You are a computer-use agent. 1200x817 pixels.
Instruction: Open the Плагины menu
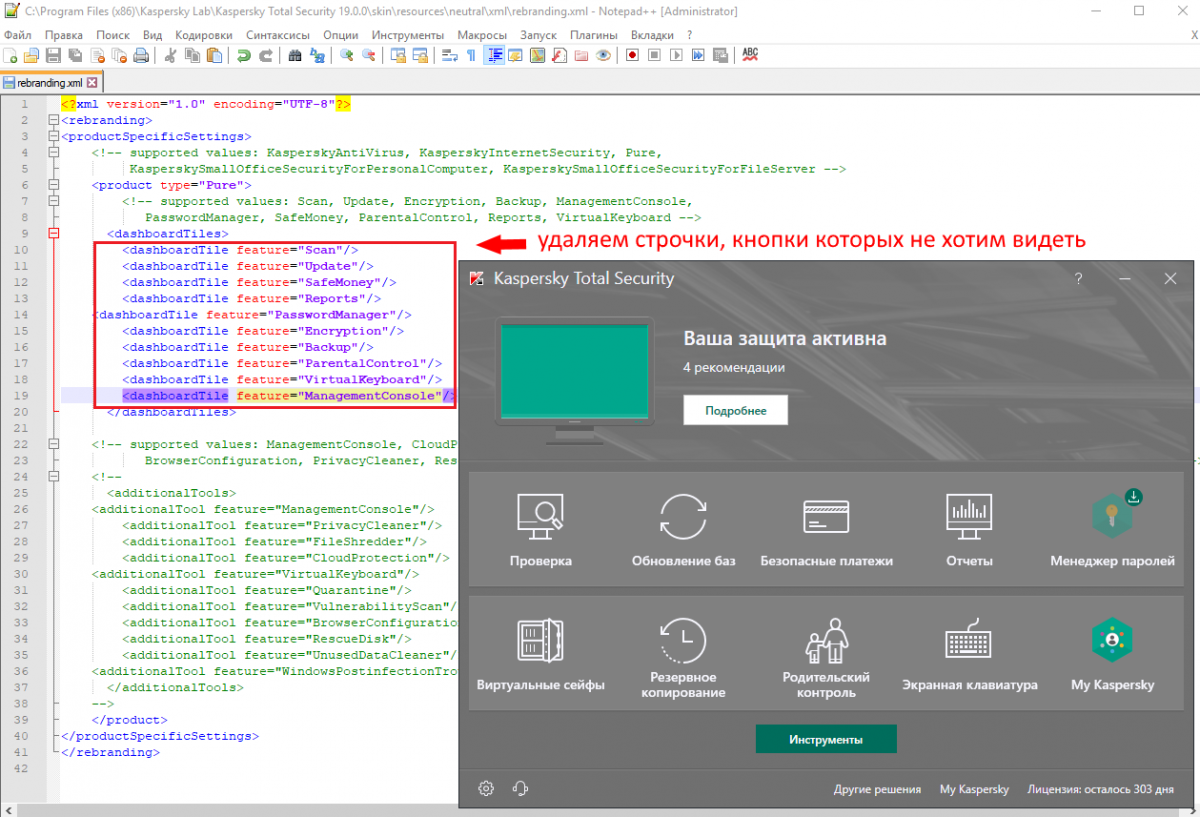click(x=593, y=35)
